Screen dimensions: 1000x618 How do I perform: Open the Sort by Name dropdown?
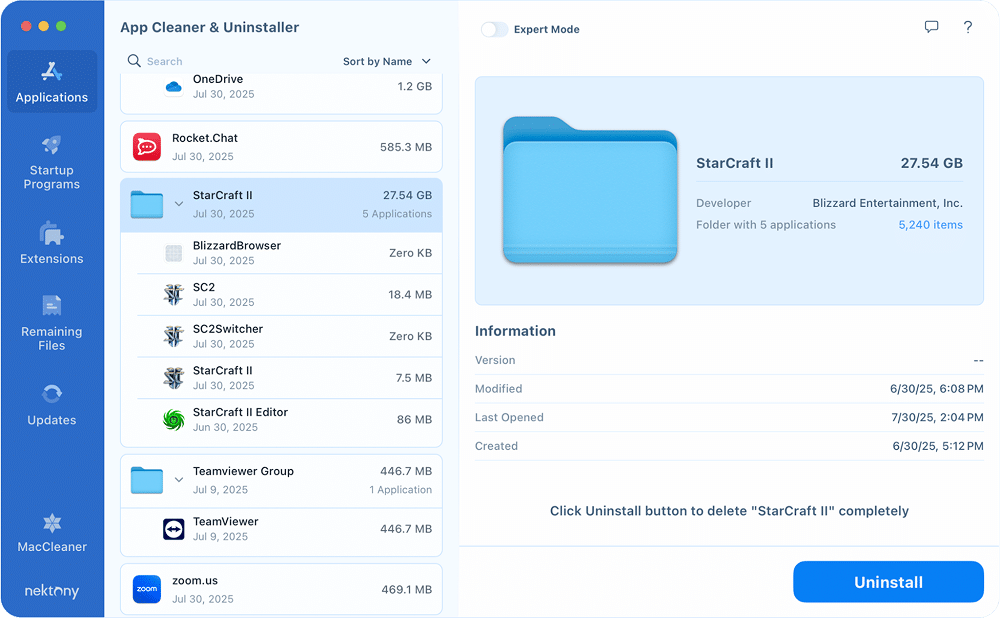387,61
